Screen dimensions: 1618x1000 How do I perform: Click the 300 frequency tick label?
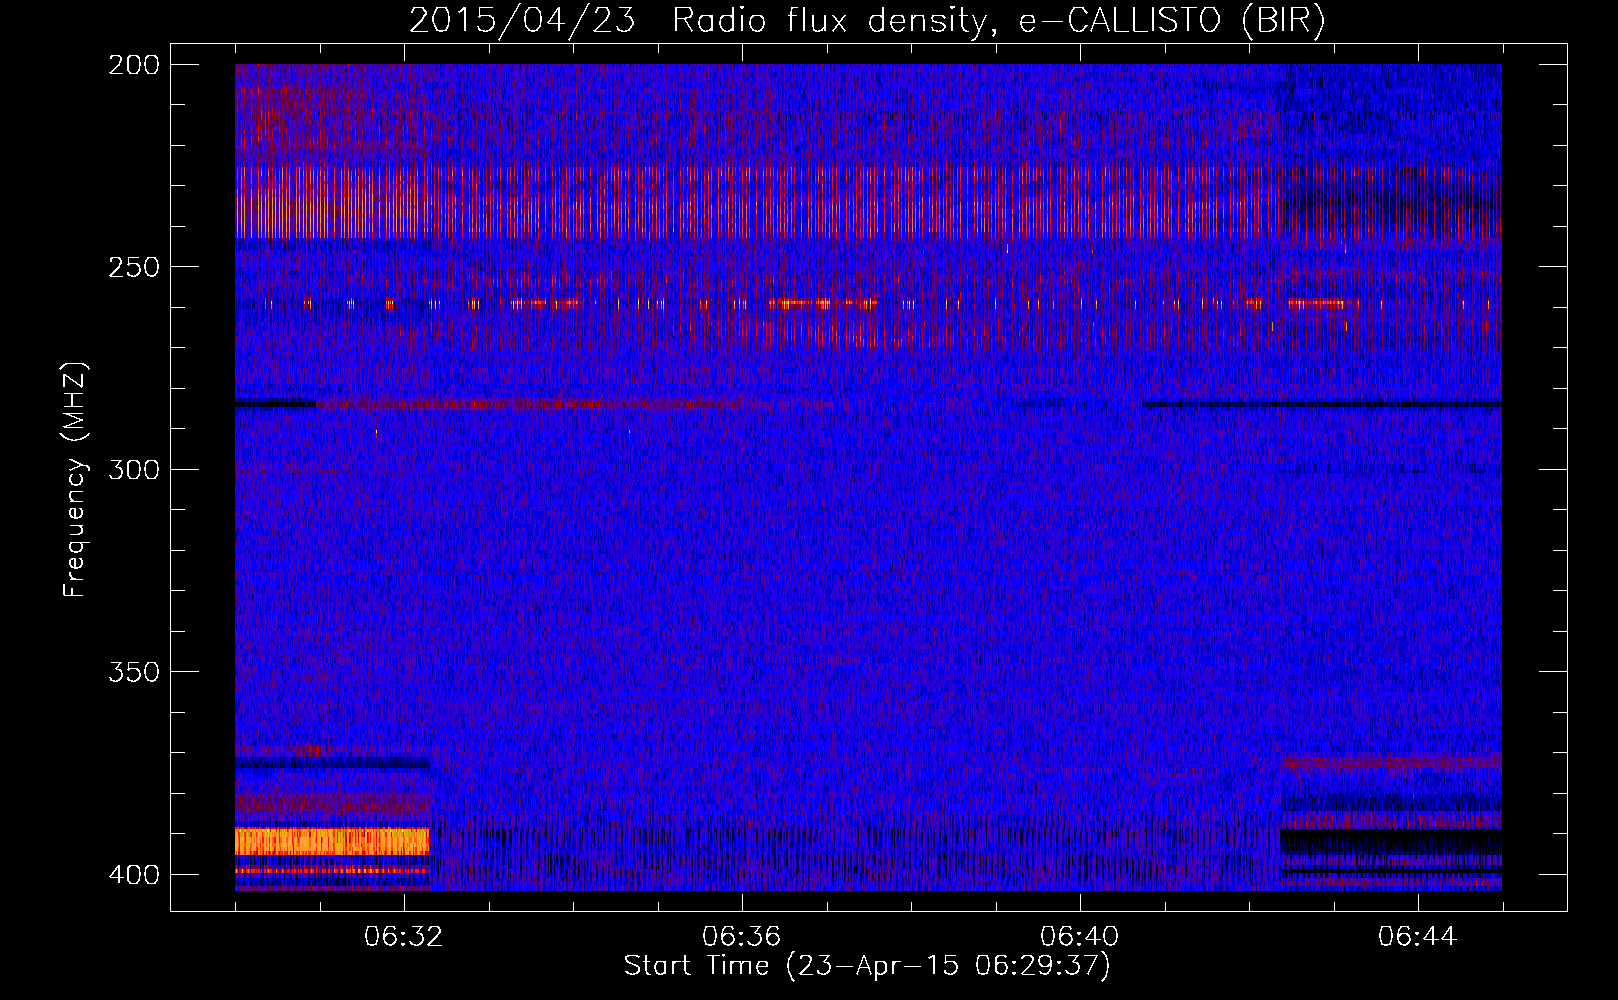click(134, 470)
